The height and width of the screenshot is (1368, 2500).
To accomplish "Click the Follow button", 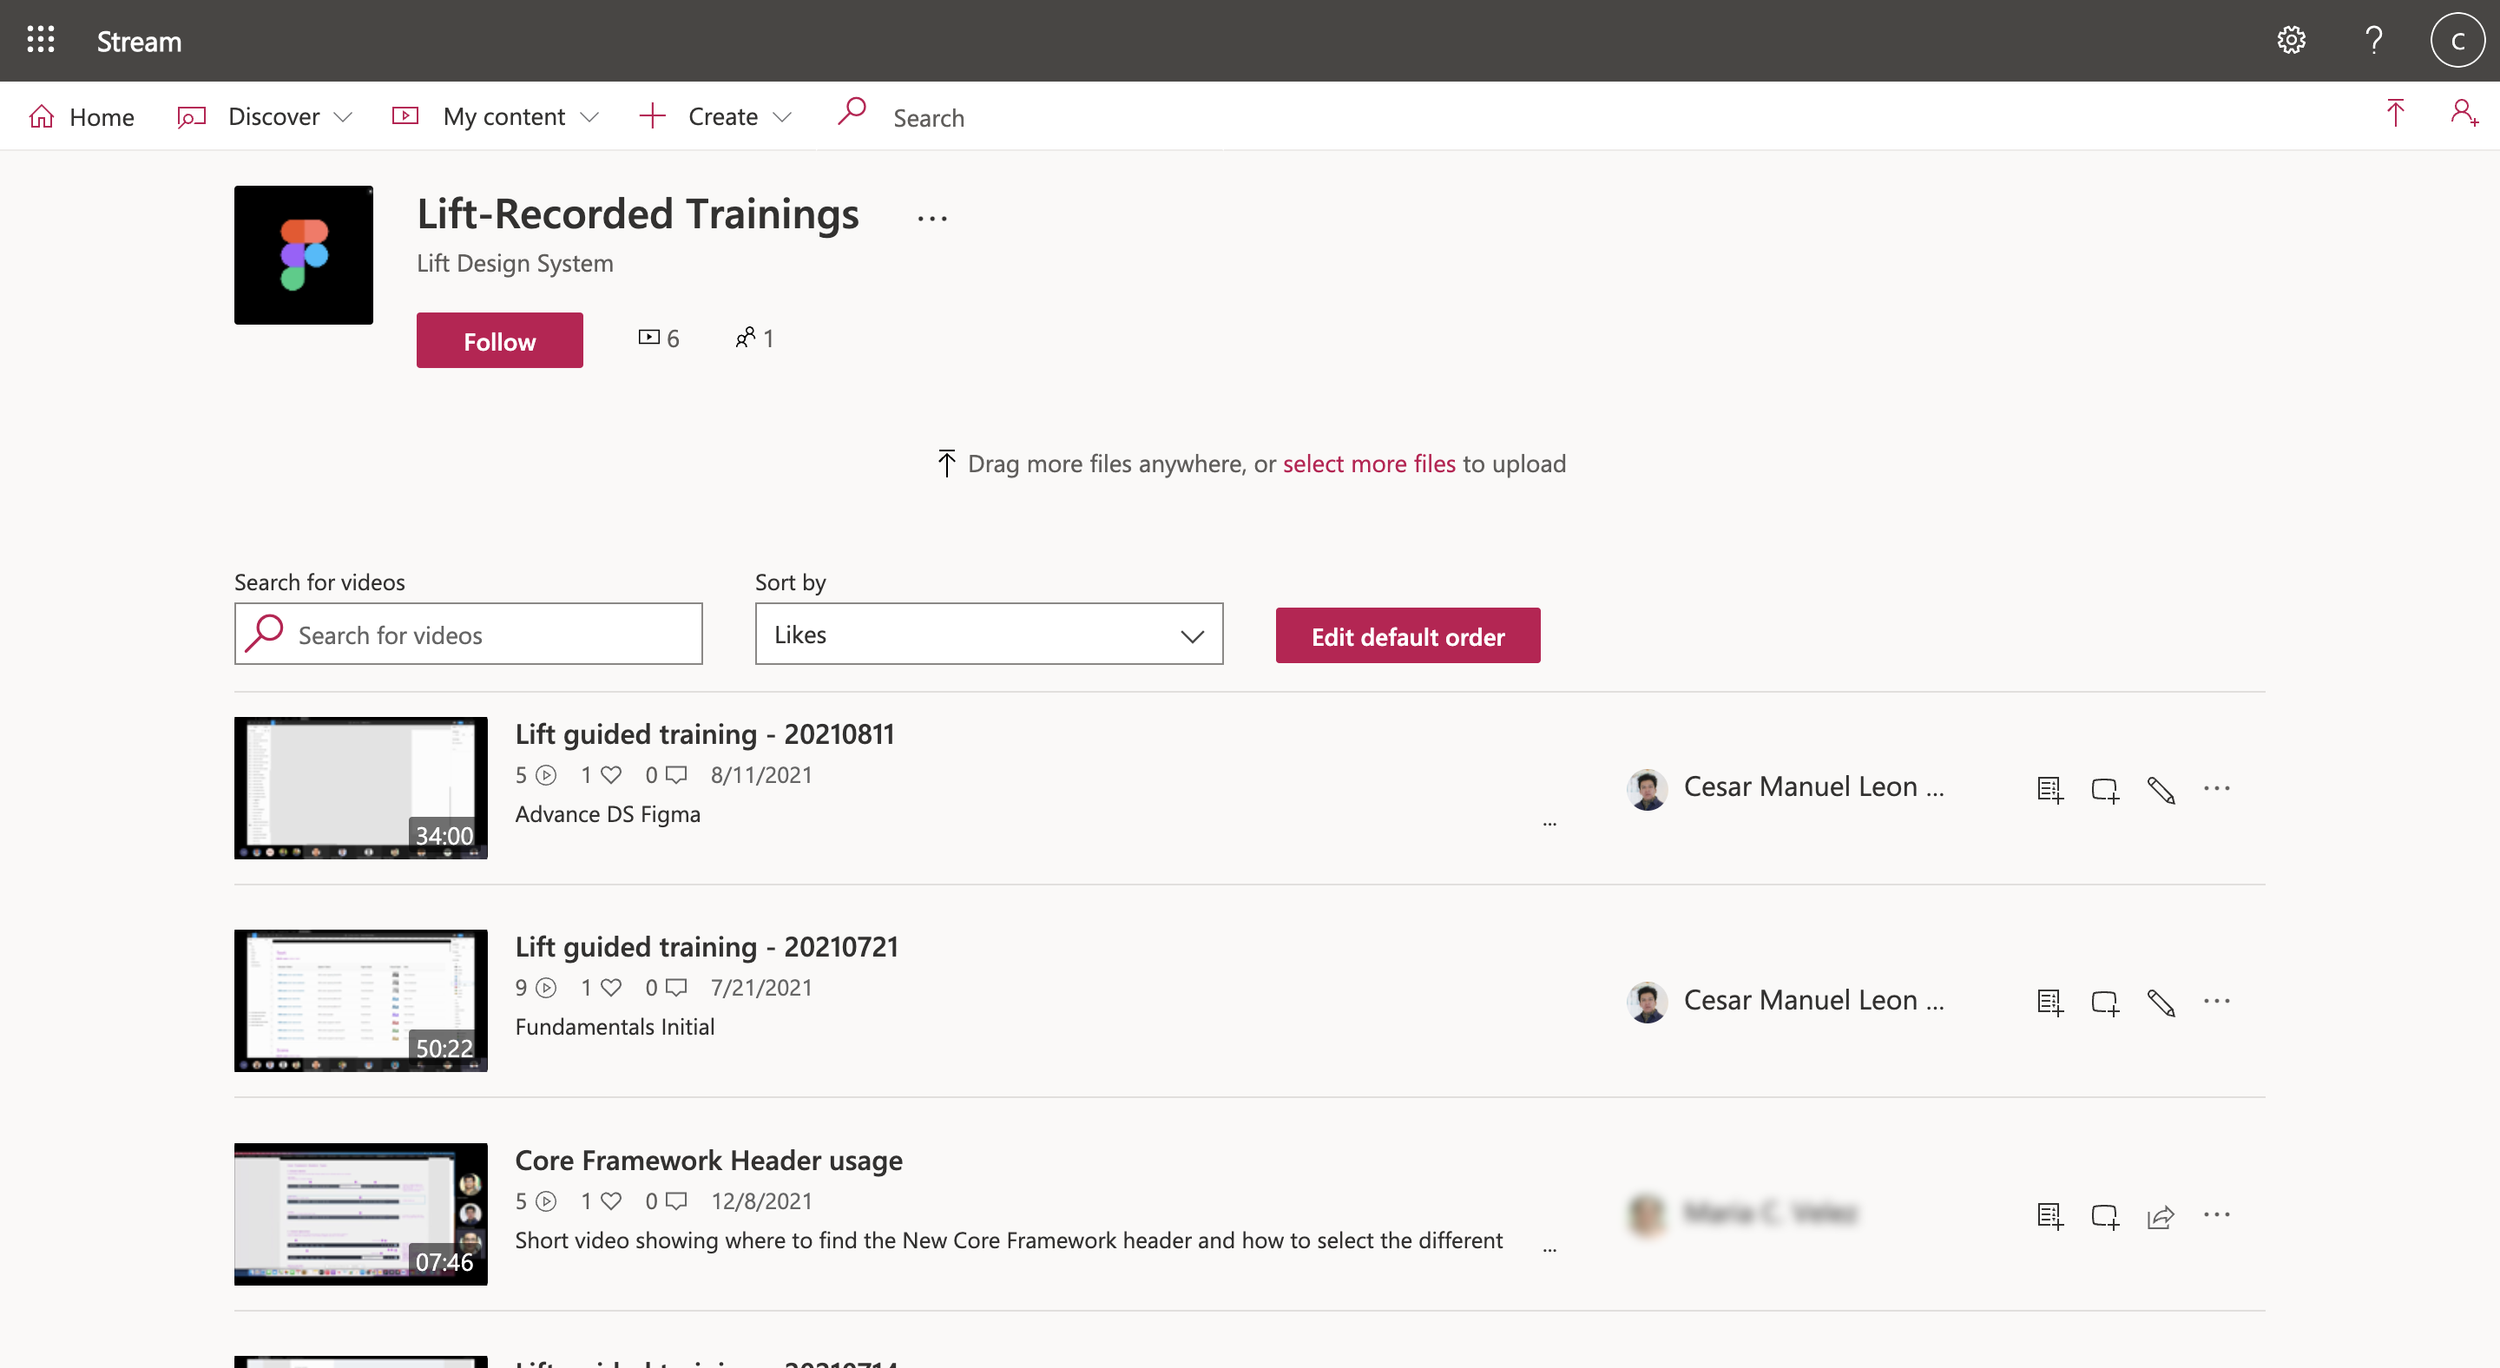I will [x=499, y=341].
